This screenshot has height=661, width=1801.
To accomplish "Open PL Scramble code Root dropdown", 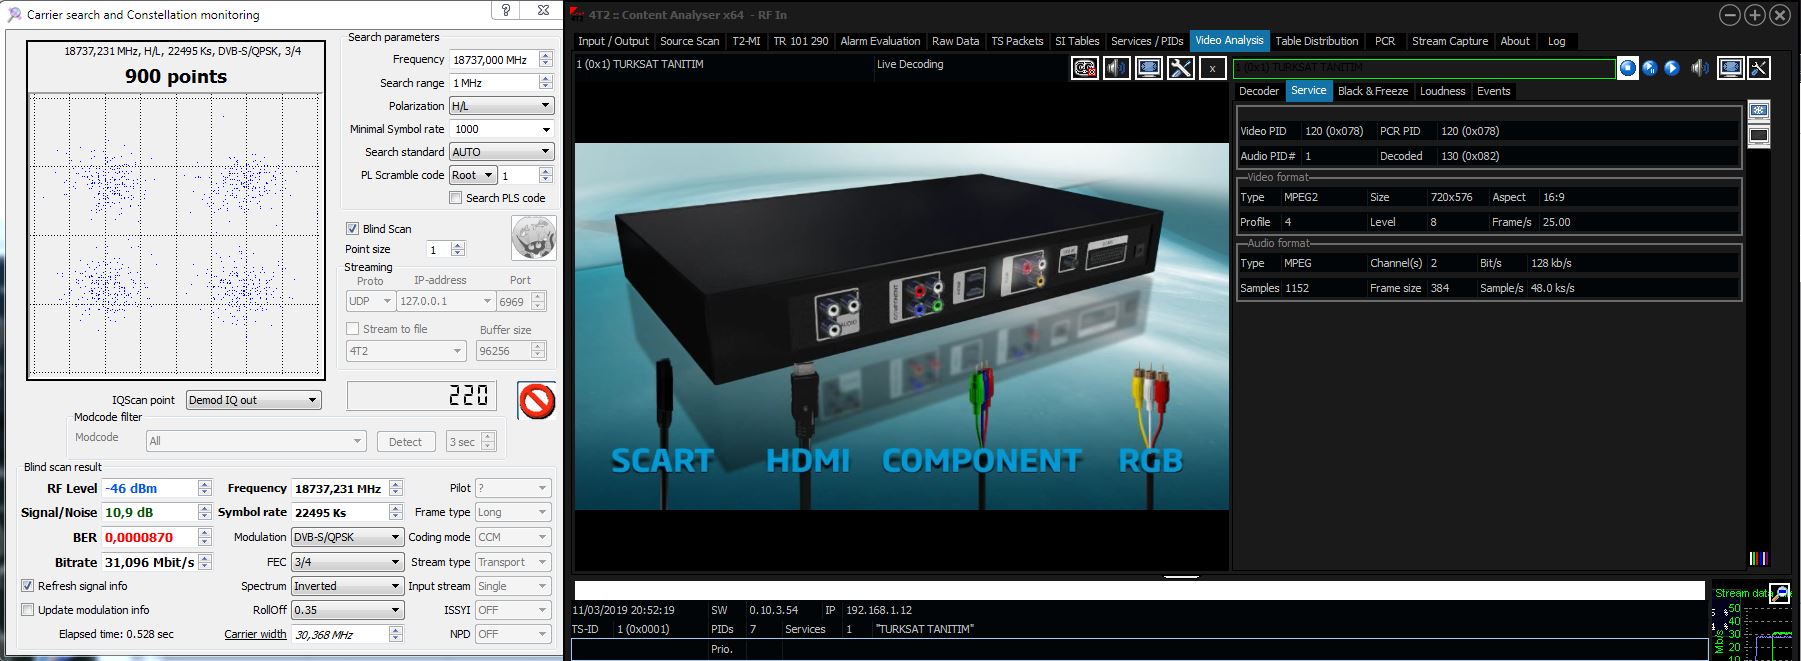I will (473, 175).
